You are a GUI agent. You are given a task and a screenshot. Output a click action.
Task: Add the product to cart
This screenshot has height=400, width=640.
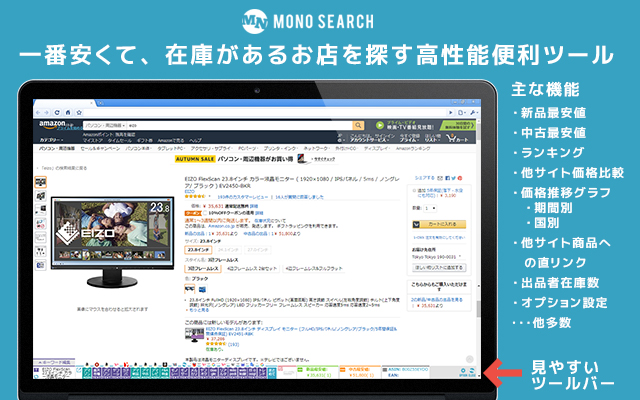click(x=439, y=224)
